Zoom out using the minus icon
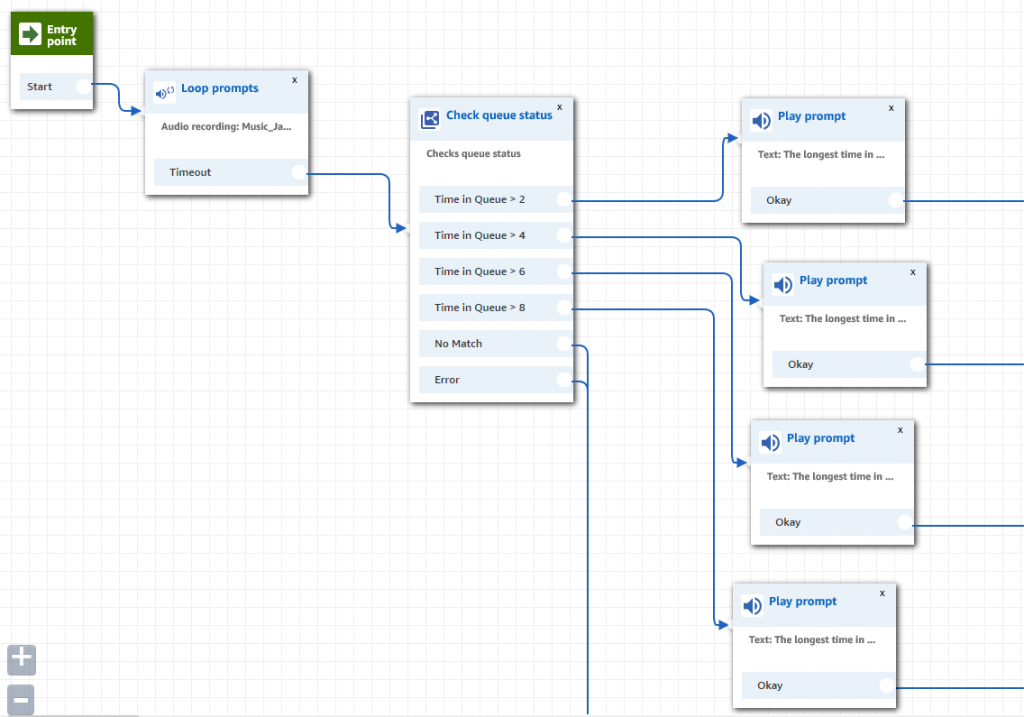This screenshot has width=1024, height=717. click(21, 699)
